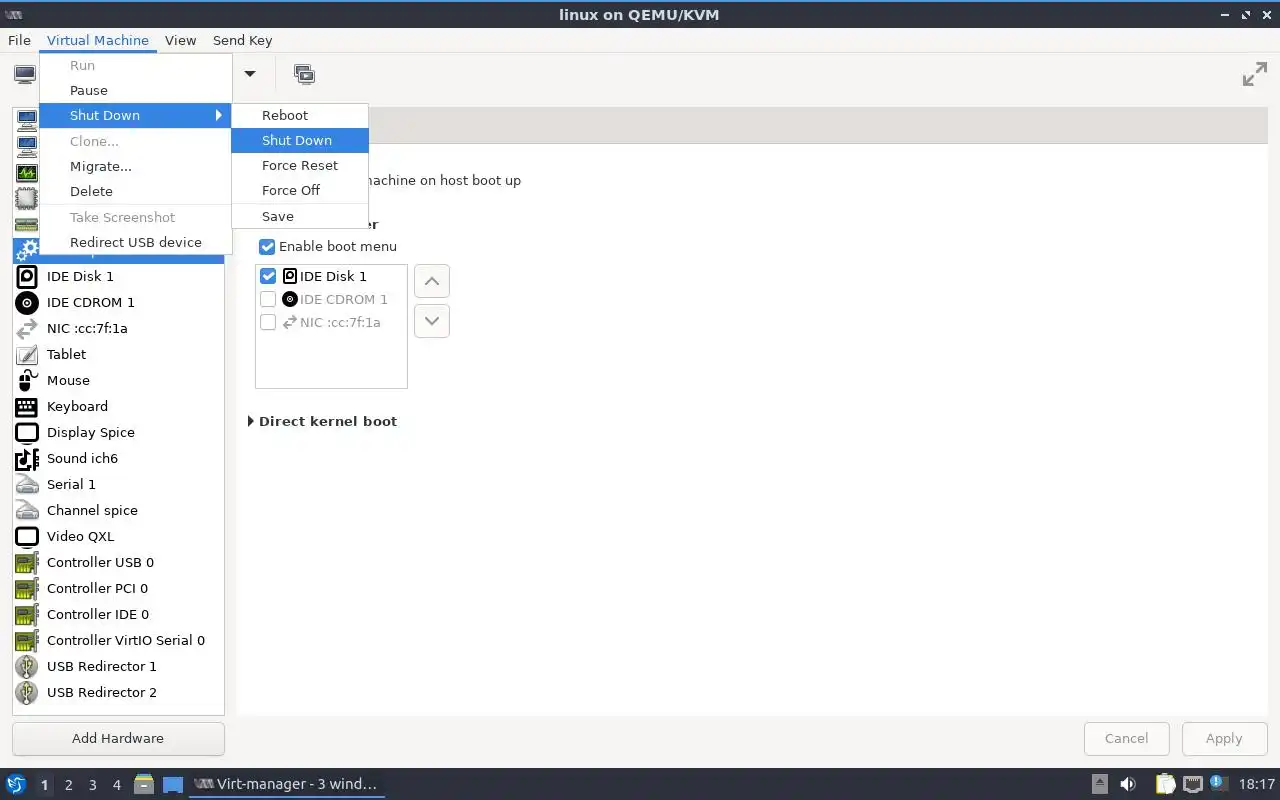Switch to workspace 3 on taskbar
This screenshot has width=1280, height=800.
[x=92, y=784]
